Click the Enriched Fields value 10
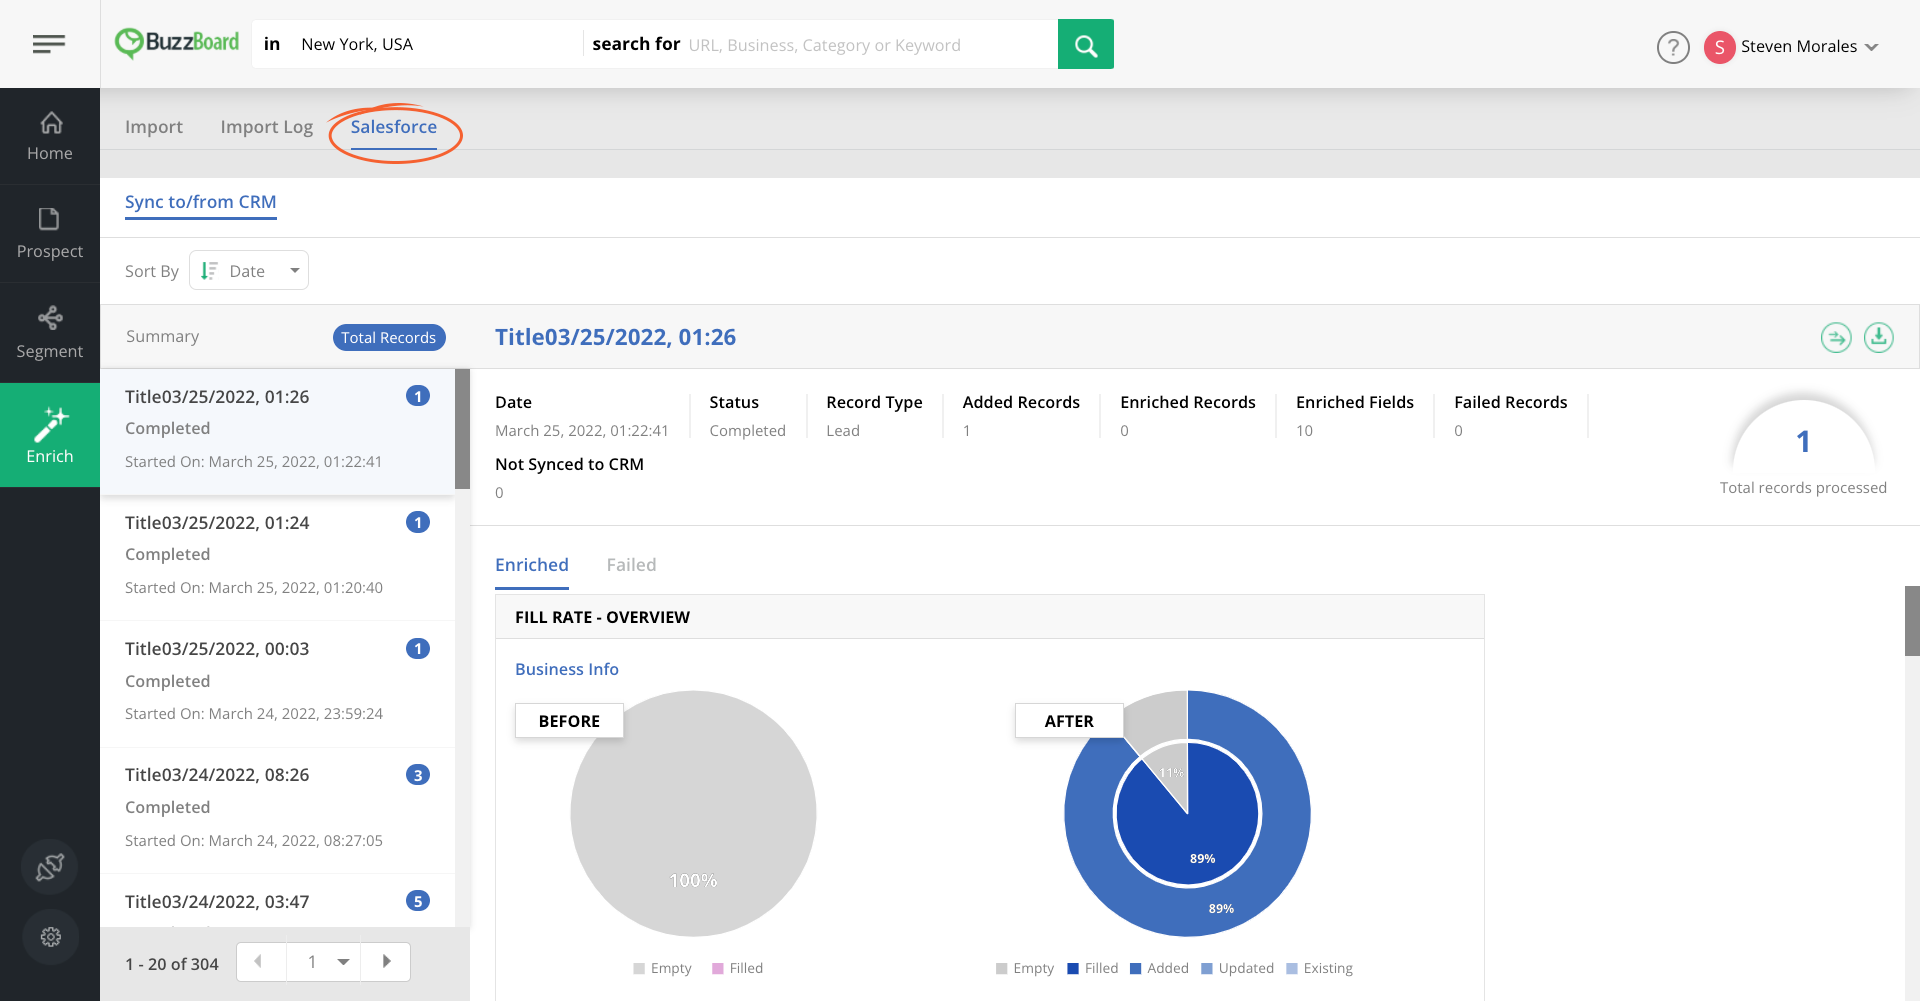Screen dimensions: 1920x1001 (x=1304, y=431)
